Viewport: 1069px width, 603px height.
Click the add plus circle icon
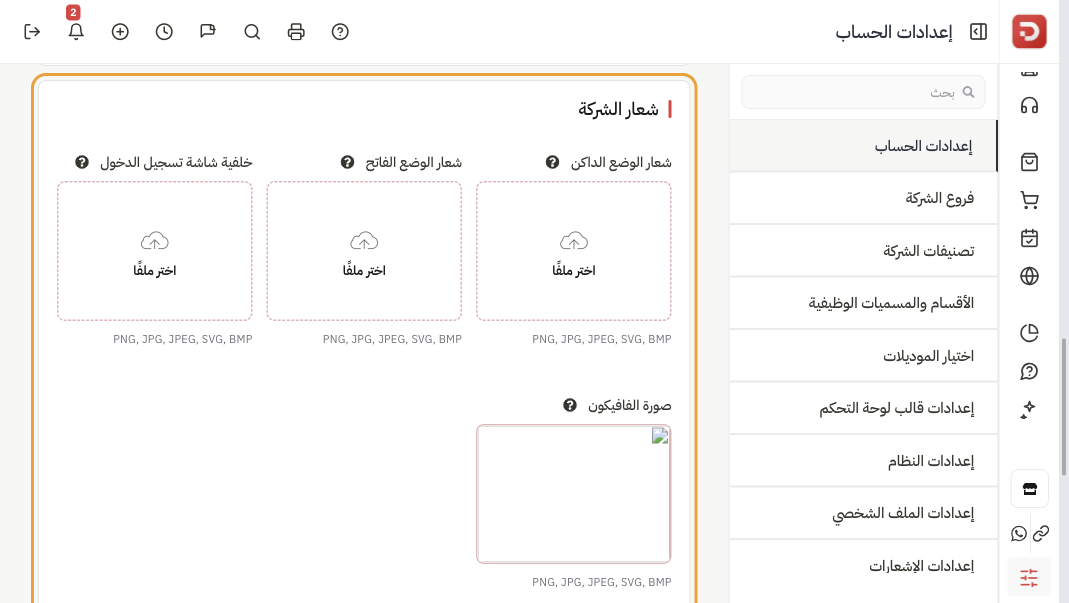(x=120, y=32)
